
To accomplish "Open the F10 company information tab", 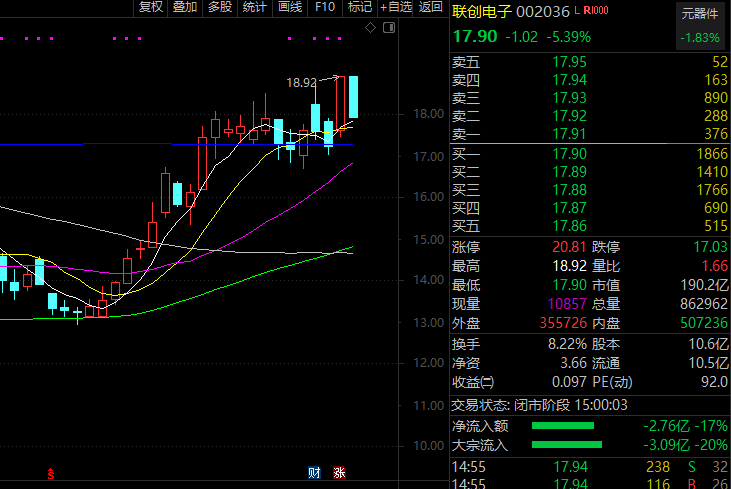I will pos(324,7).
